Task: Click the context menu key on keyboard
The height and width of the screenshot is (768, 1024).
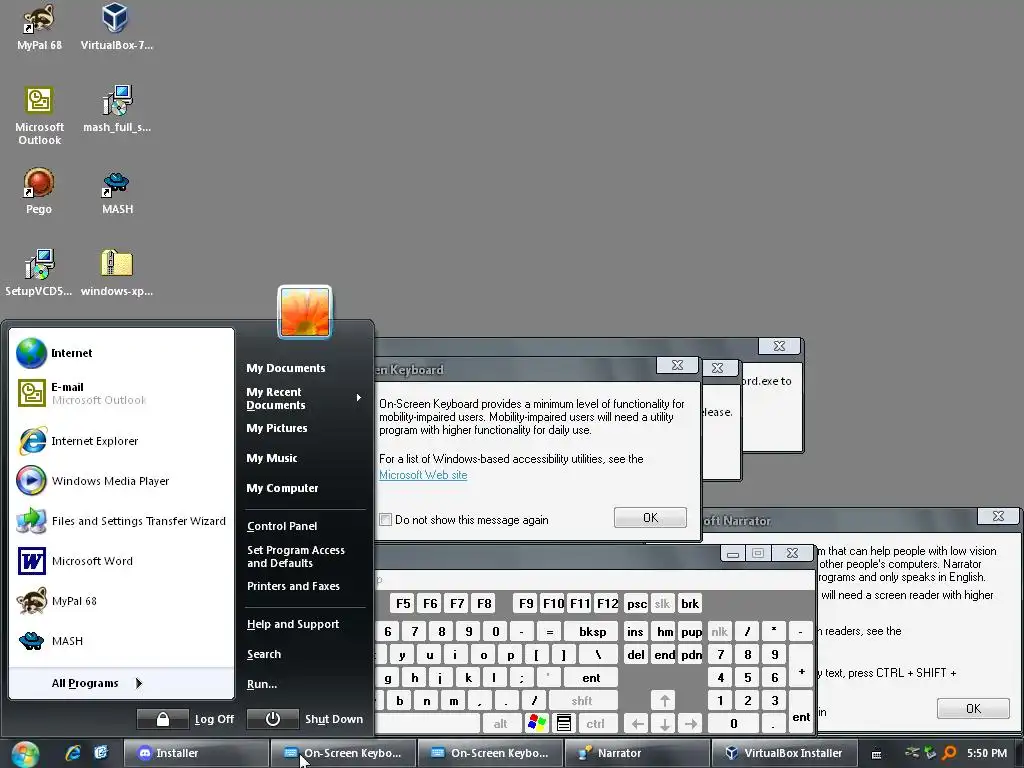Action: (x=564, y=724)
